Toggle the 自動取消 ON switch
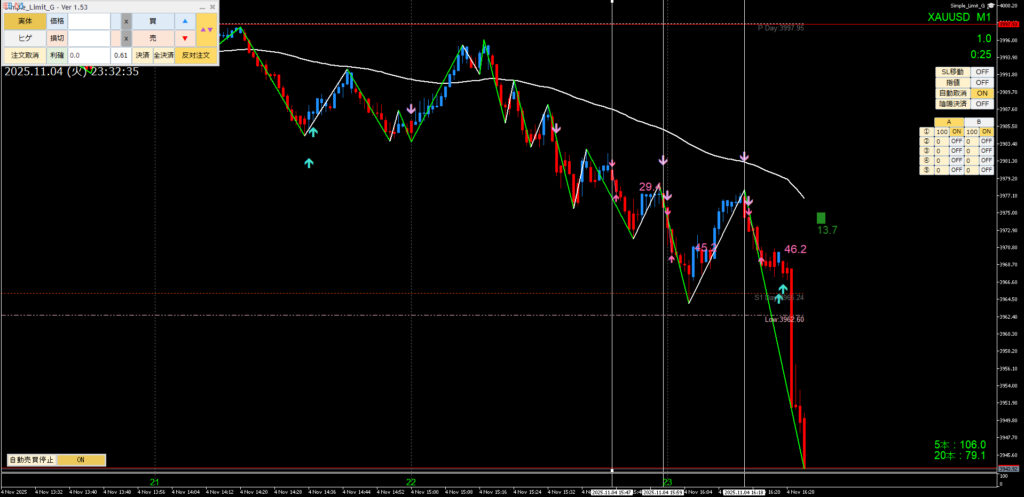The width and height of the screenshot is (1024, 497). tap(982, 93)
